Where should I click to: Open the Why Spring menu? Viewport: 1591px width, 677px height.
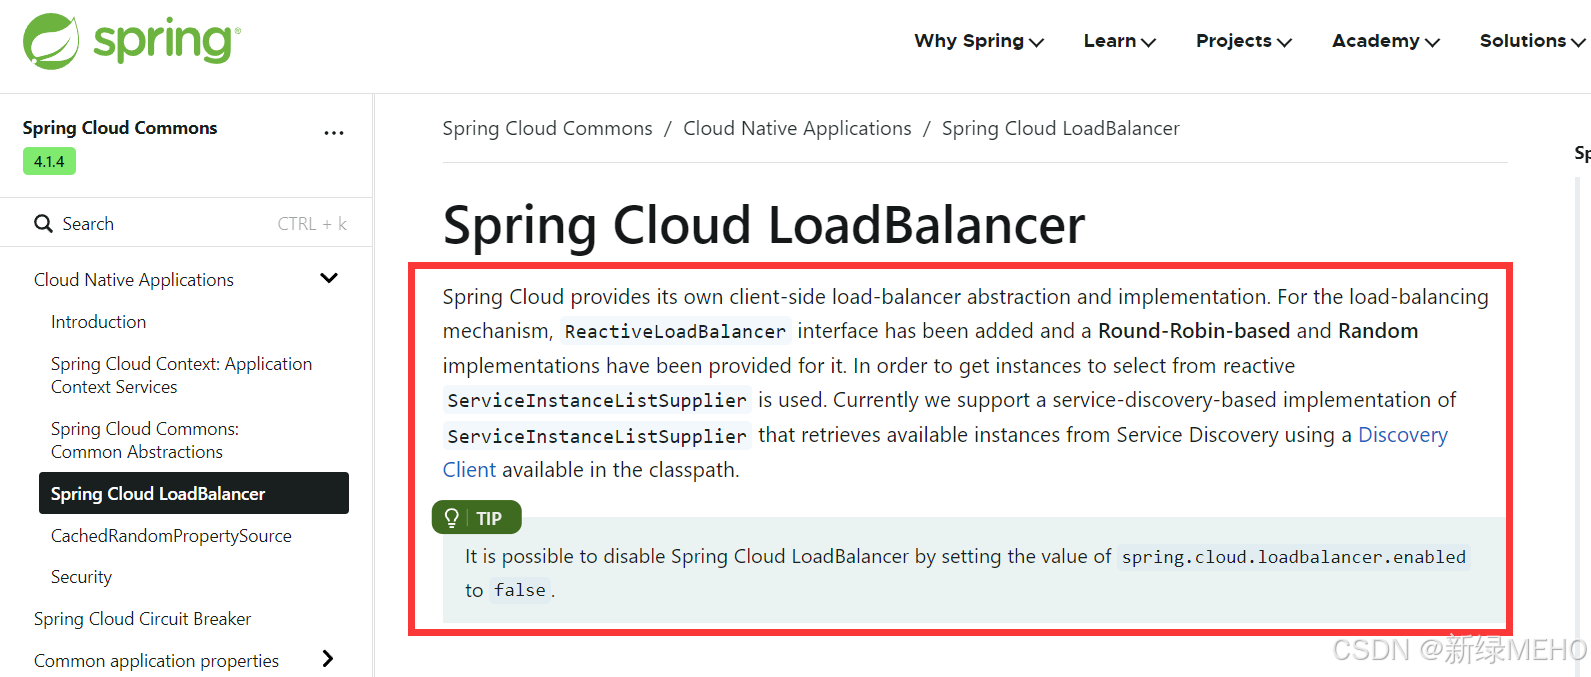(x=979, y=41)
